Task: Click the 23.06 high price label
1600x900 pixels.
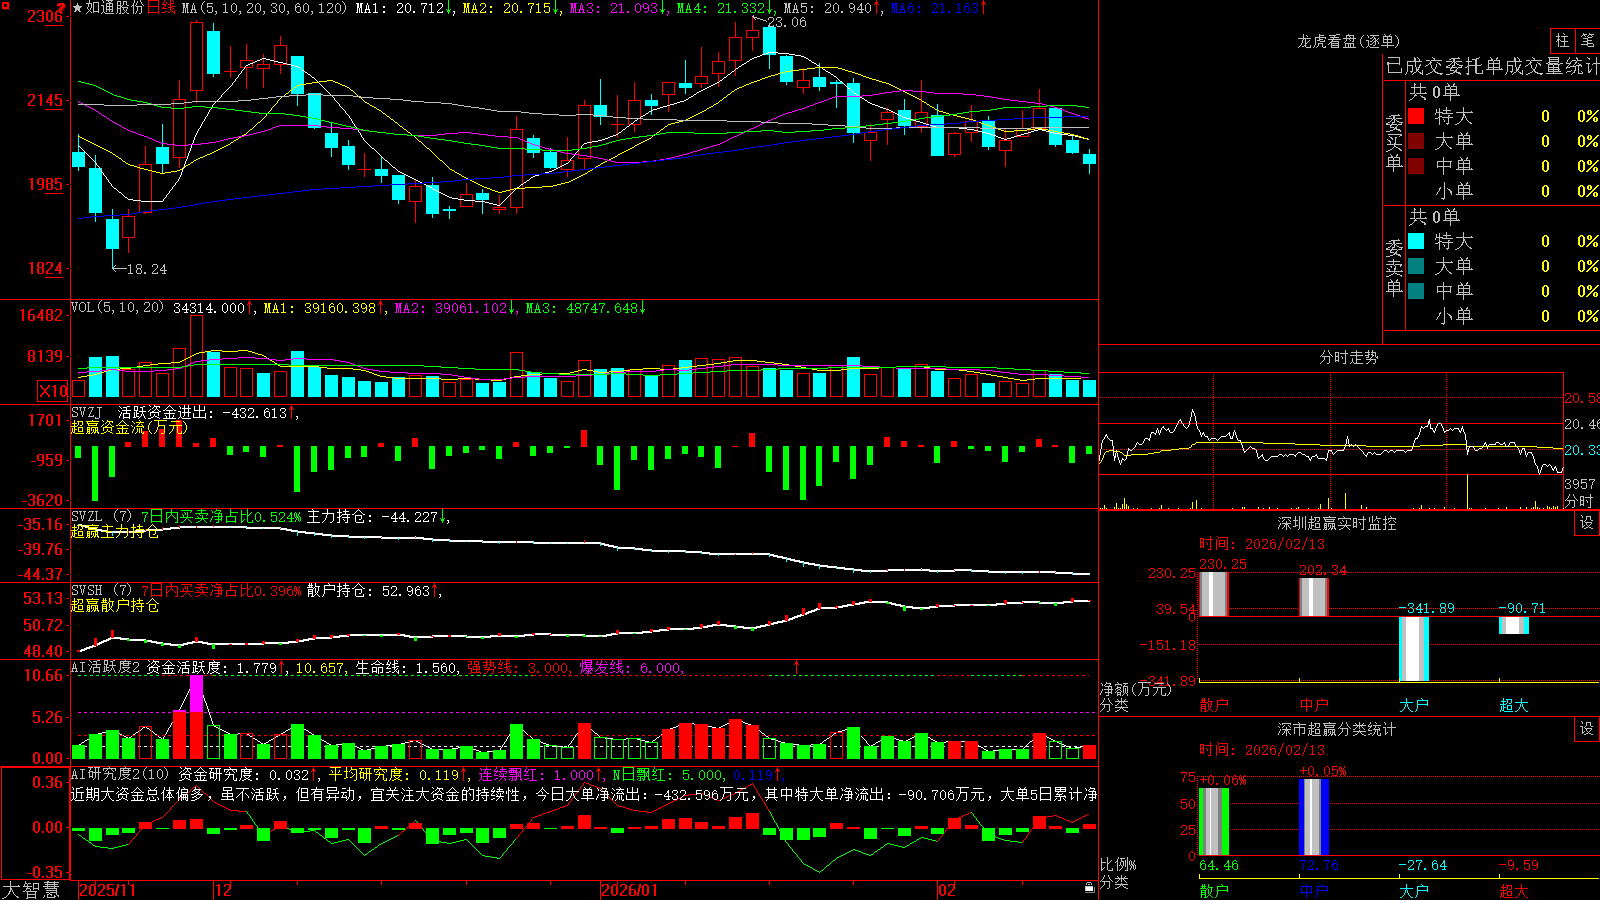Action: click(787, 22)
